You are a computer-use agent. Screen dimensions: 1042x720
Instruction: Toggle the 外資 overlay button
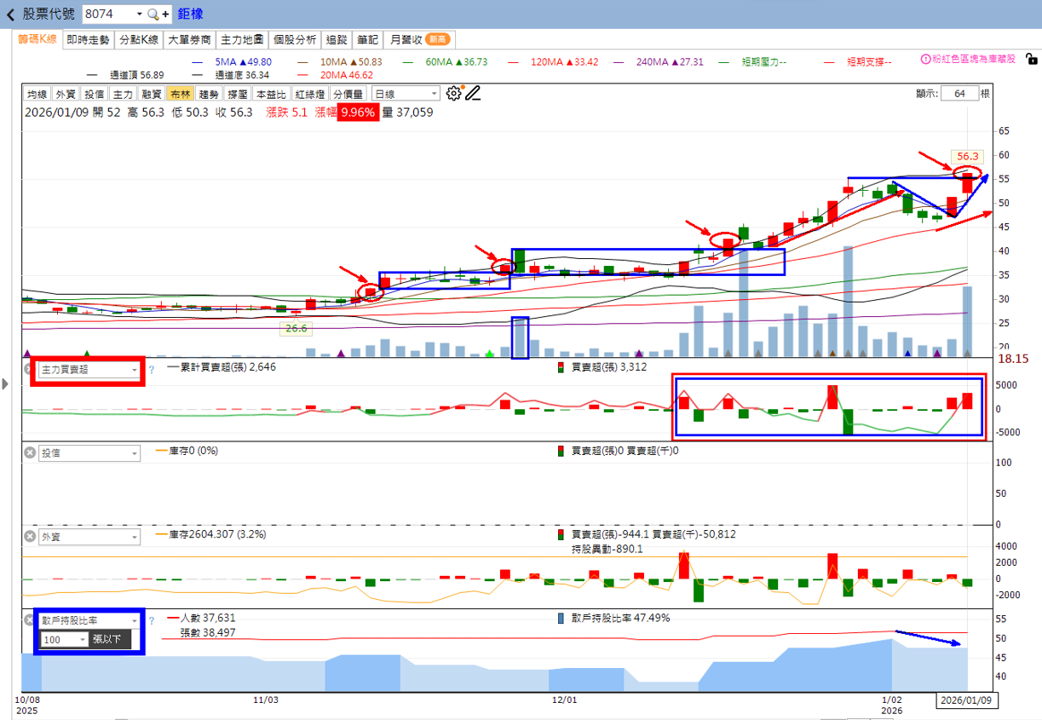click(x=66, y=94)
